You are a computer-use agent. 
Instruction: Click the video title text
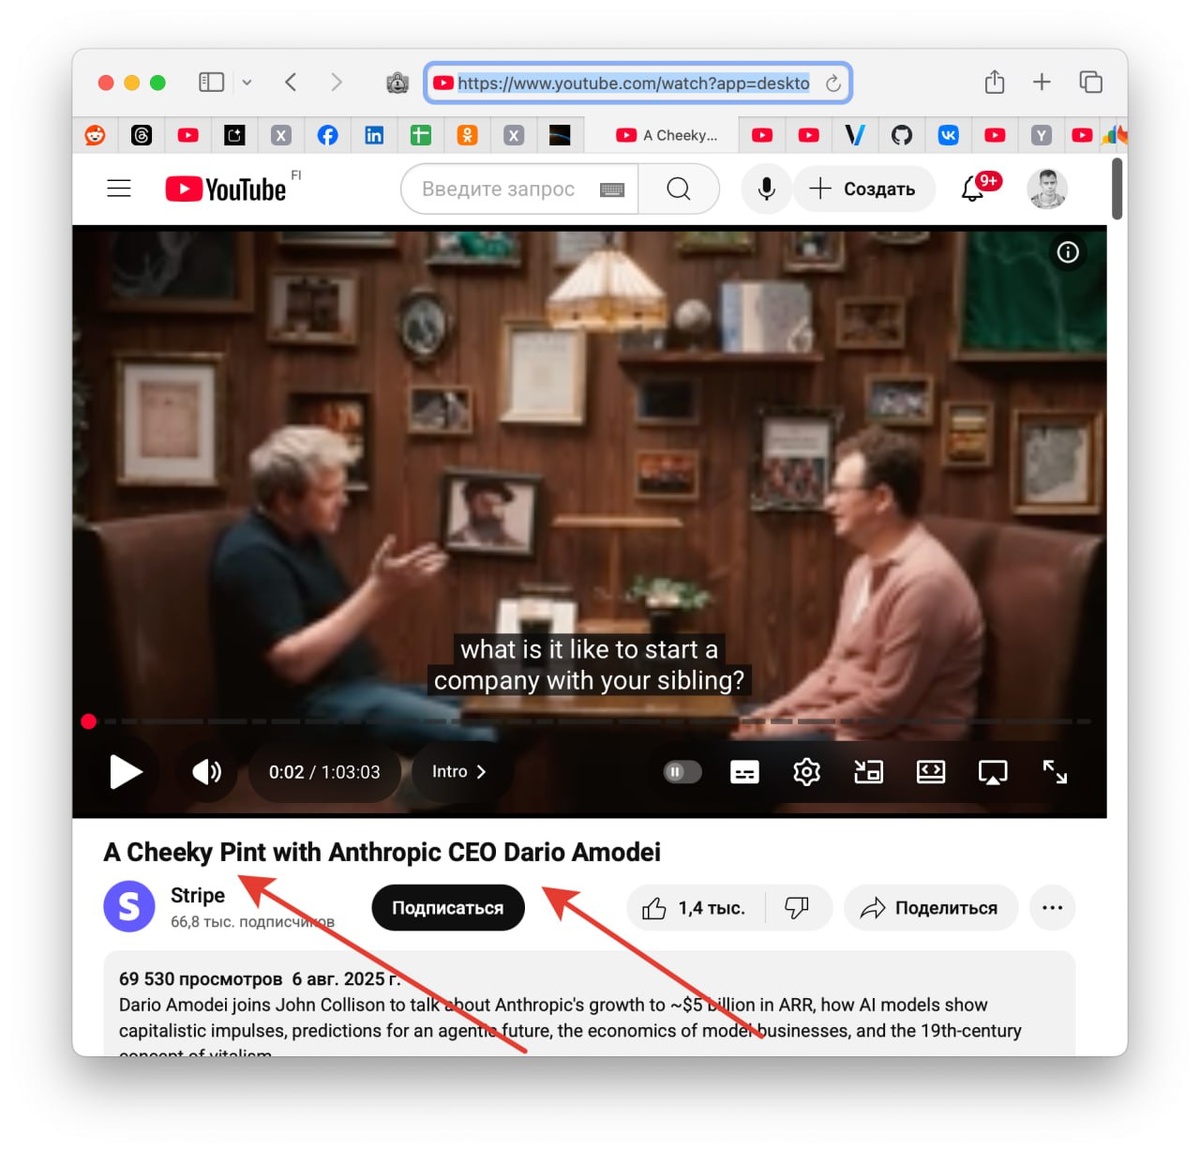click(382, 852)
